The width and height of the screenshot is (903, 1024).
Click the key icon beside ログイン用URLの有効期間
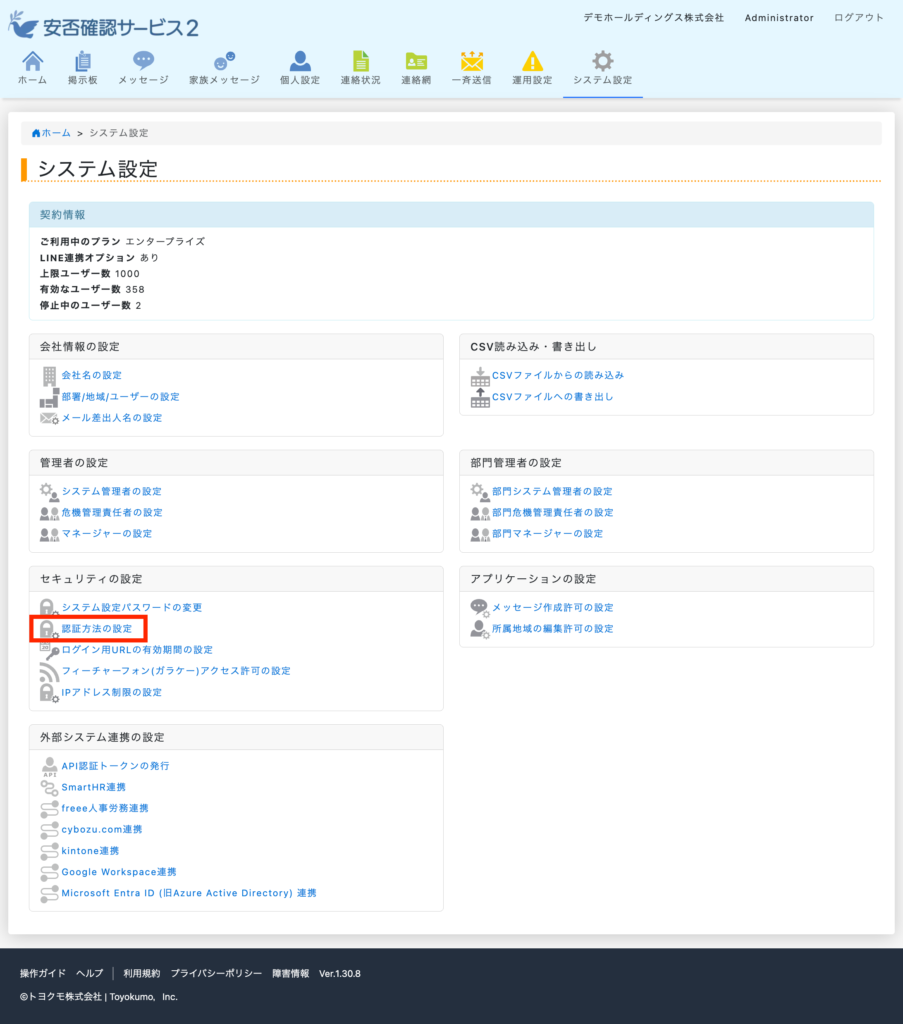[x=49, y=650]
